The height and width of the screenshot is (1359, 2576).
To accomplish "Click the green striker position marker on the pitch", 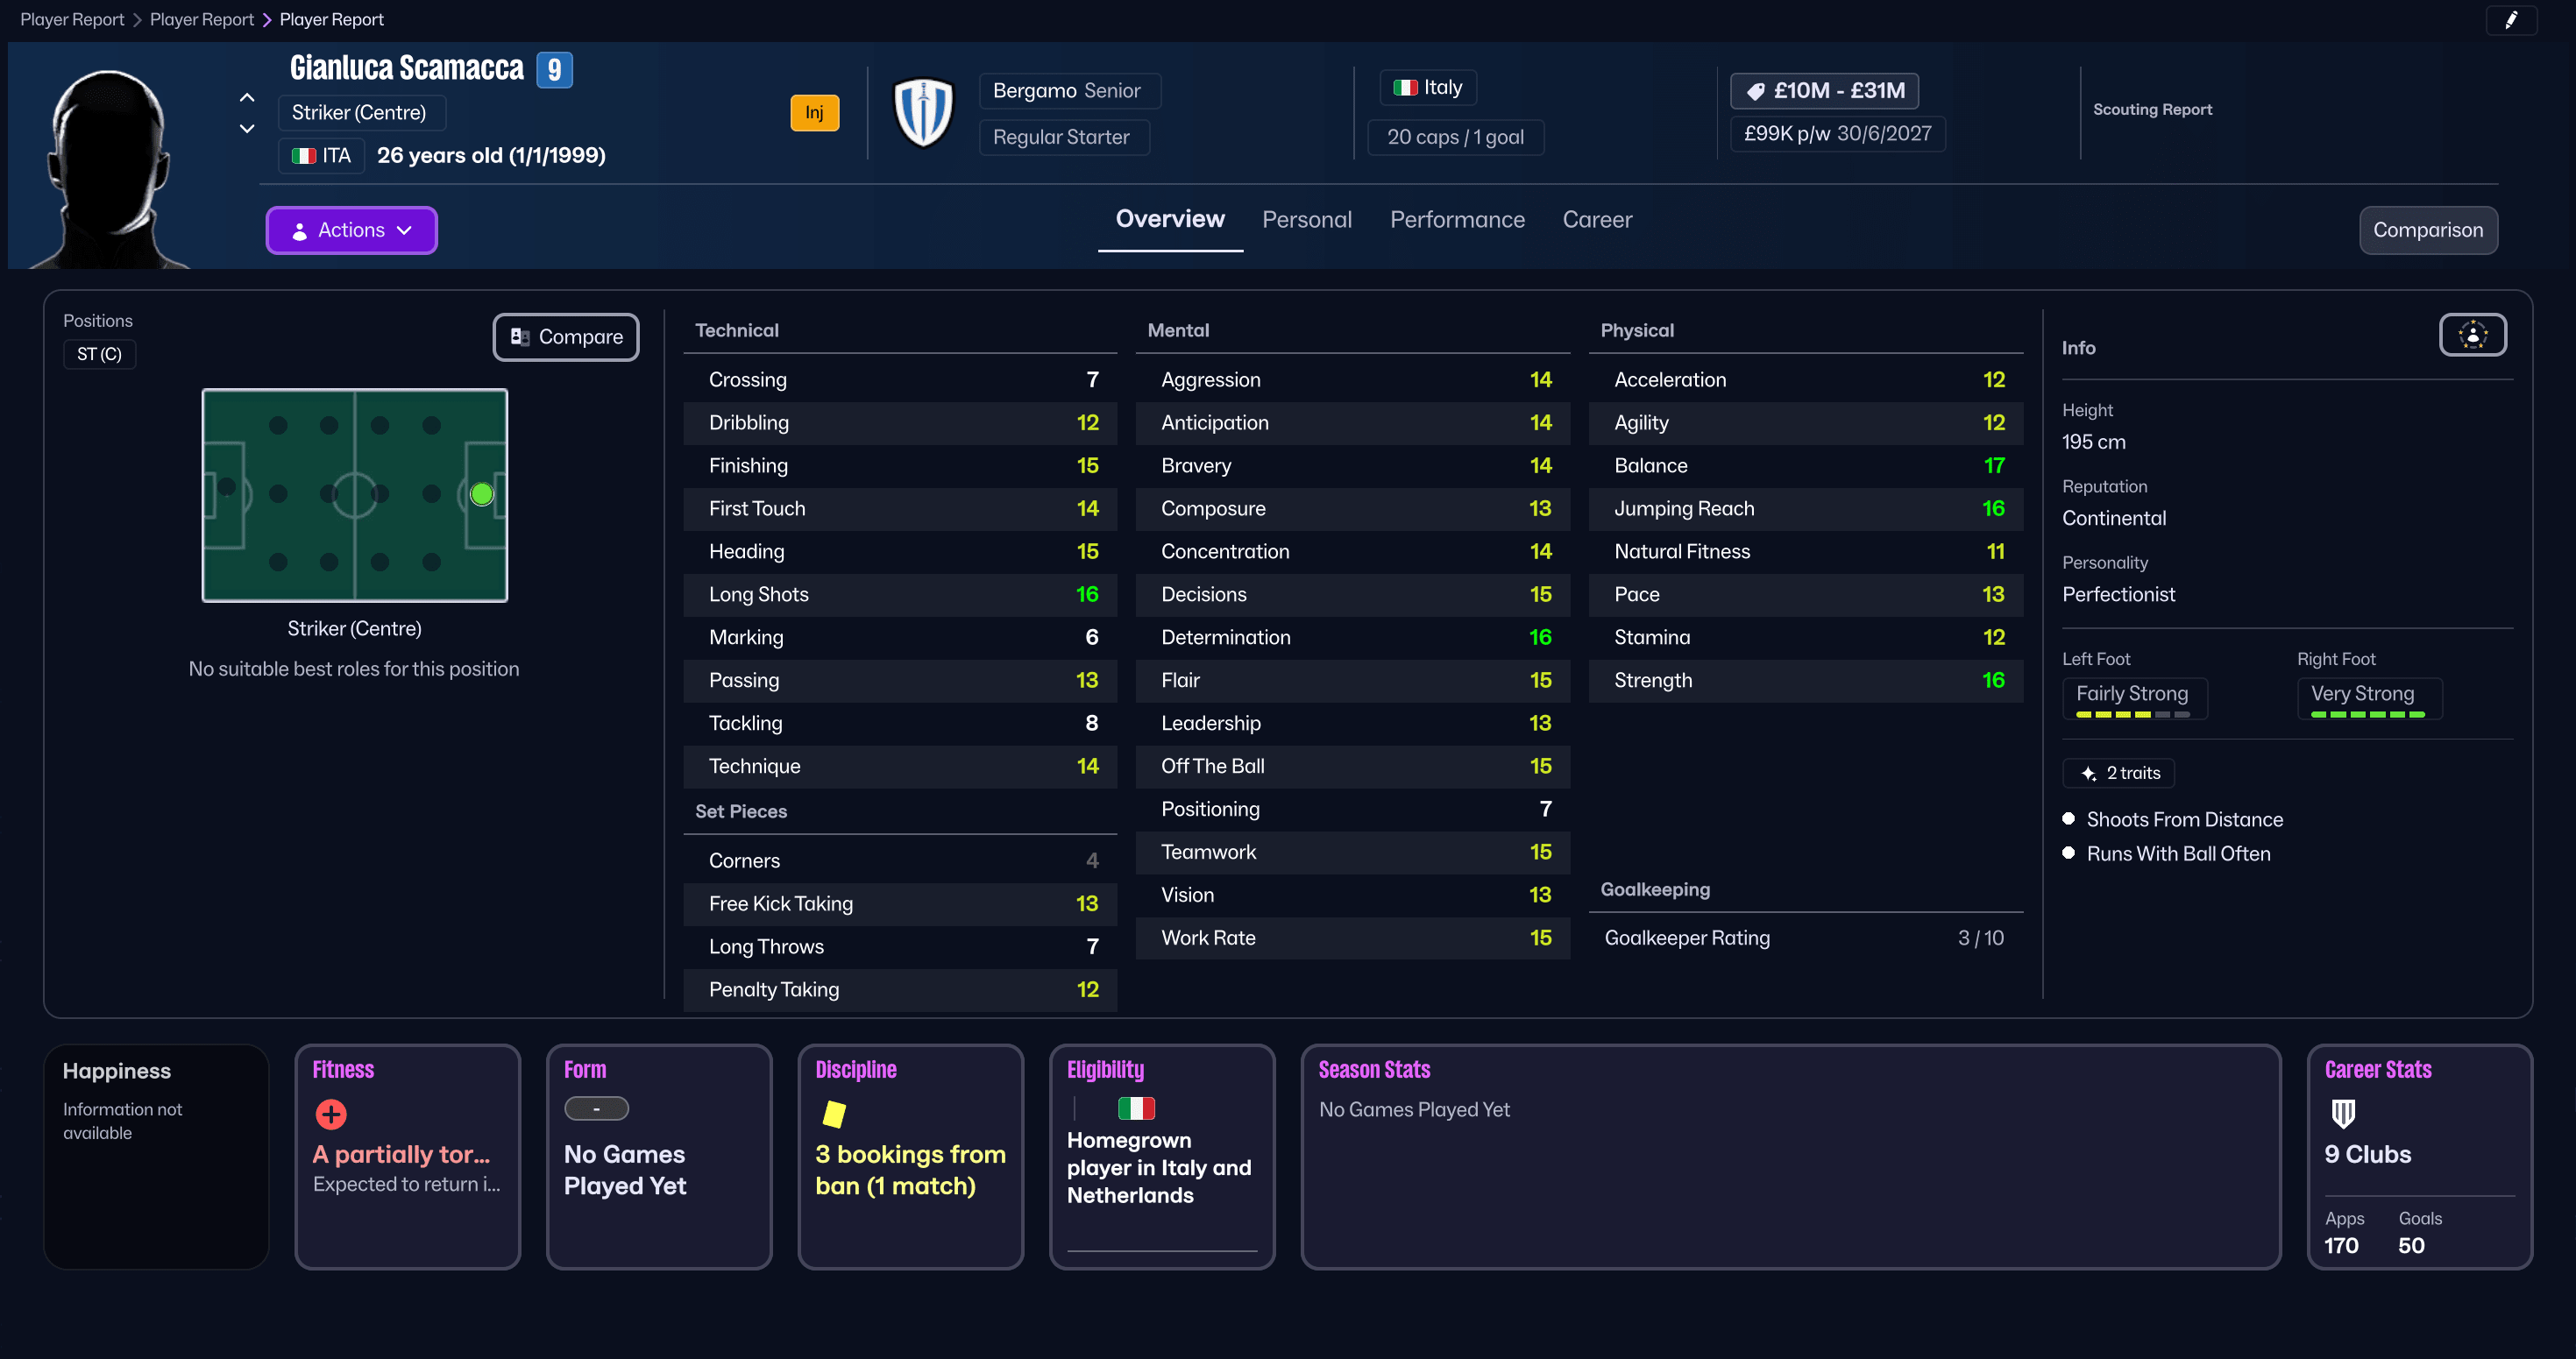I will 481,493.
